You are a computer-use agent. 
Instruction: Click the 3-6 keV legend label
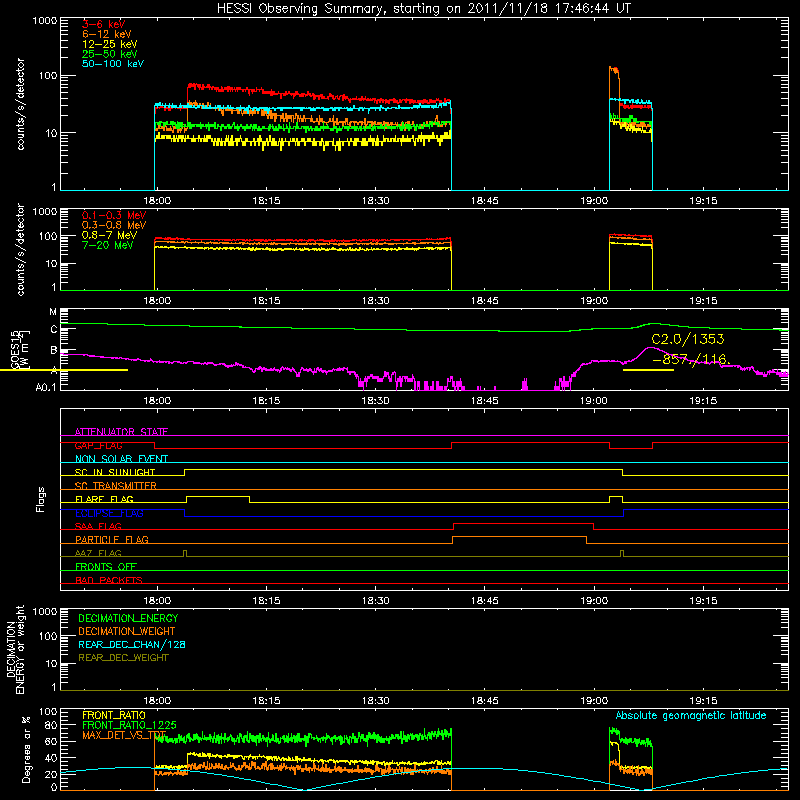coord(104,24)
